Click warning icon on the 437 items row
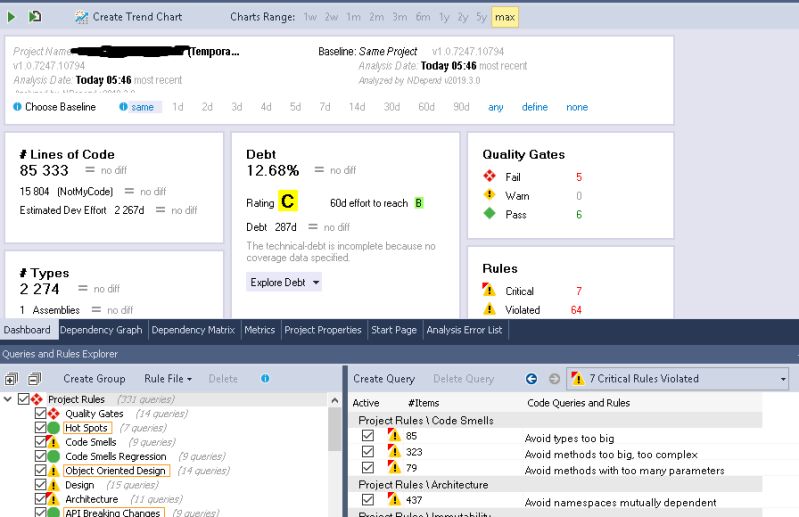 pyautogui.click(x=394, y=500)
